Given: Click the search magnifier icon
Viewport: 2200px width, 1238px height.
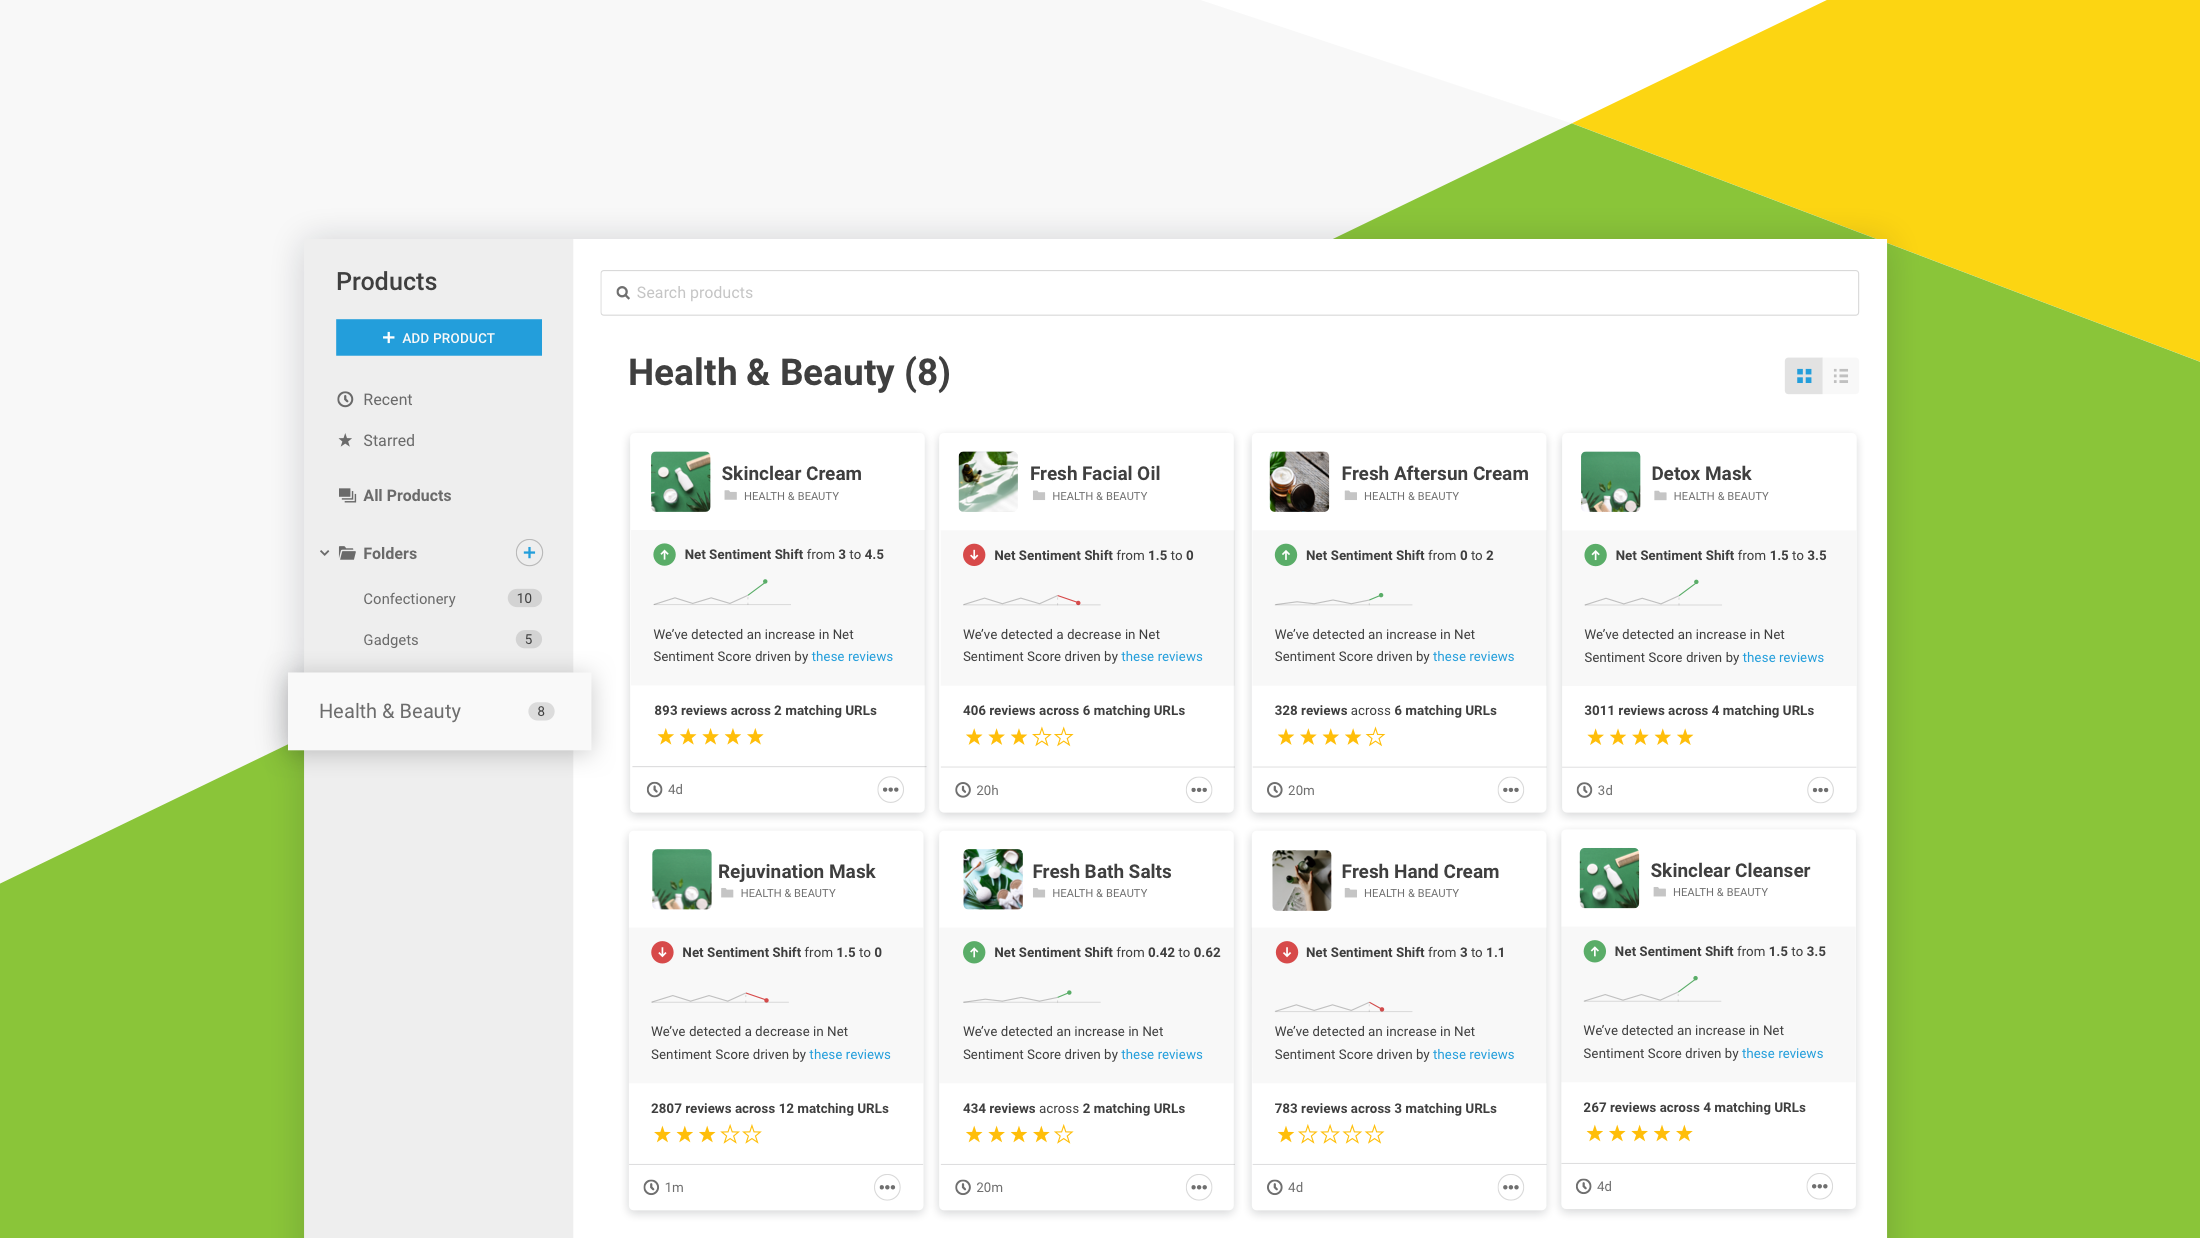Looking at the screenshot, I should coord(623,292).
